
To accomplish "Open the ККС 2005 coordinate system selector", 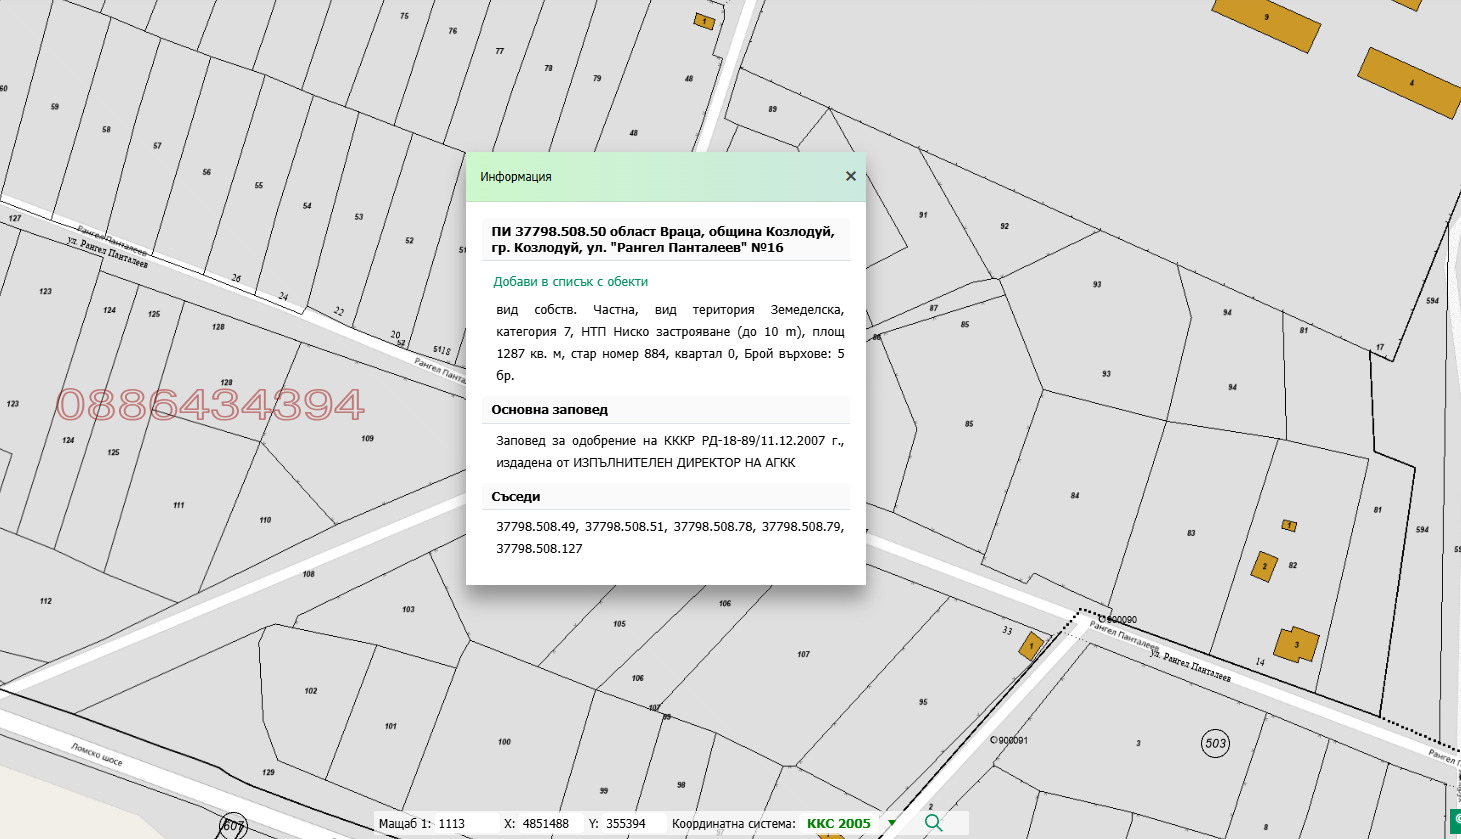I will coord(838,824).
